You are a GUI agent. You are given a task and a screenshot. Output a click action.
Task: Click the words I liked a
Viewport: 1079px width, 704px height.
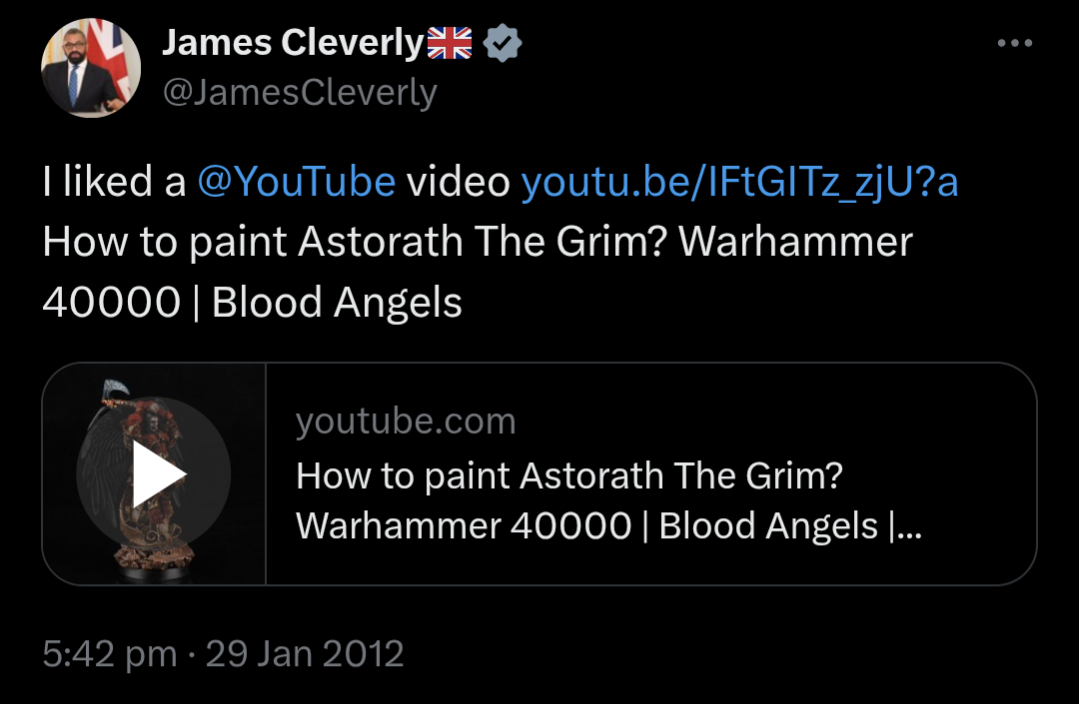click(x=114, y=182)
